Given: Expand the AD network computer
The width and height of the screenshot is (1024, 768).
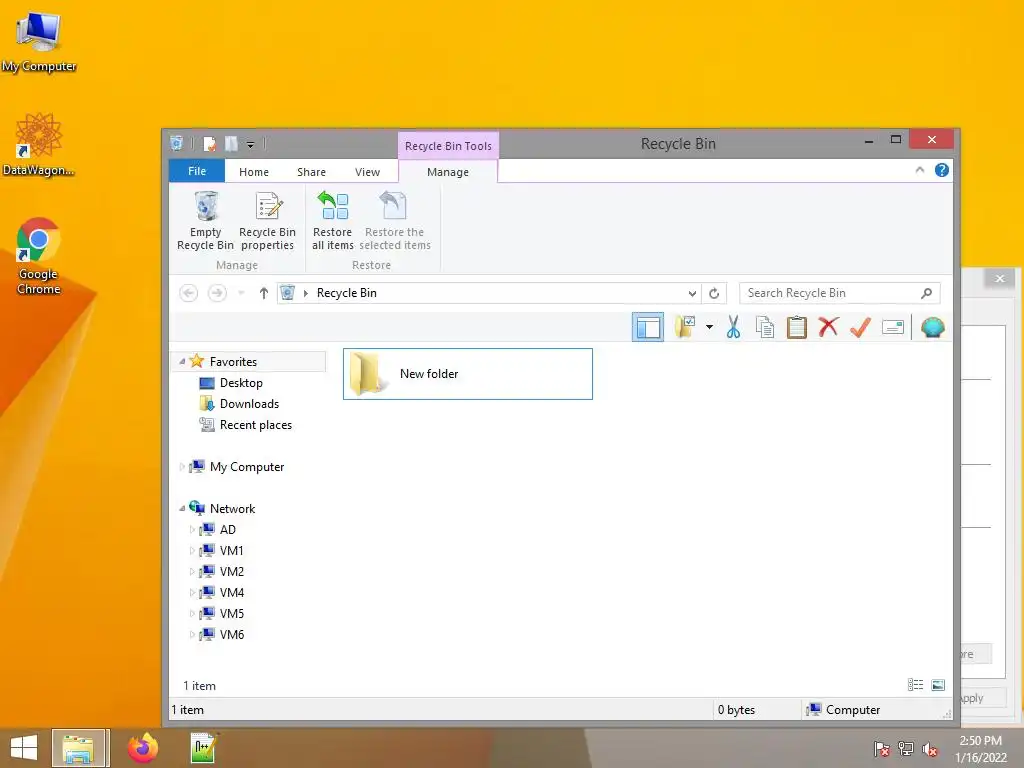Looking at the screenshot, I should (x=192, y=530).
